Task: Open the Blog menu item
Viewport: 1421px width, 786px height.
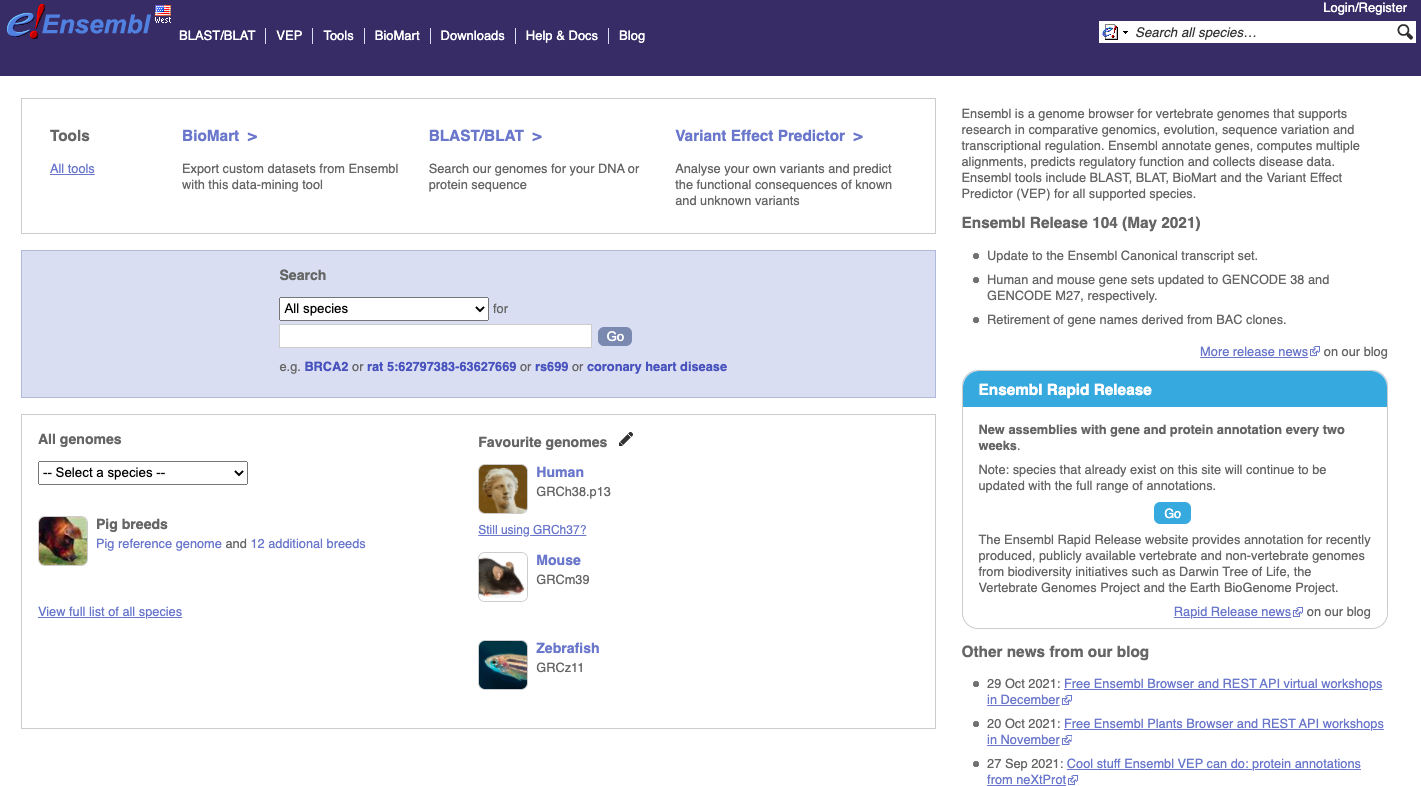Action: tap(632, 35)
